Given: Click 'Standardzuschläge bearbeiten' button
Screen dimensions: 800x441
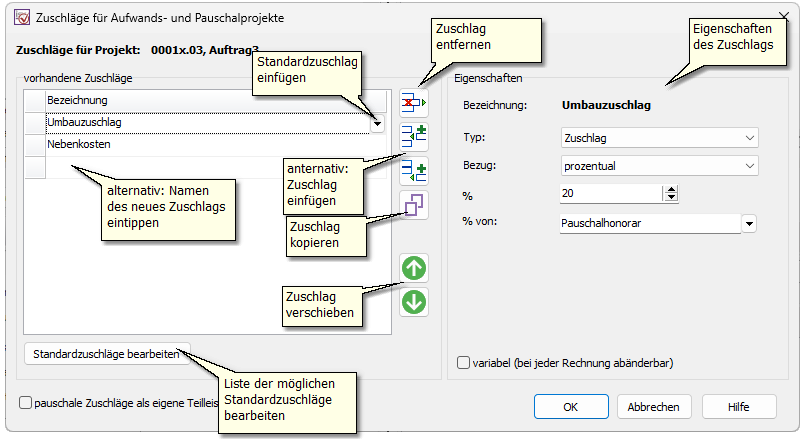Looking at the screenshot, I should pos(106,354).
